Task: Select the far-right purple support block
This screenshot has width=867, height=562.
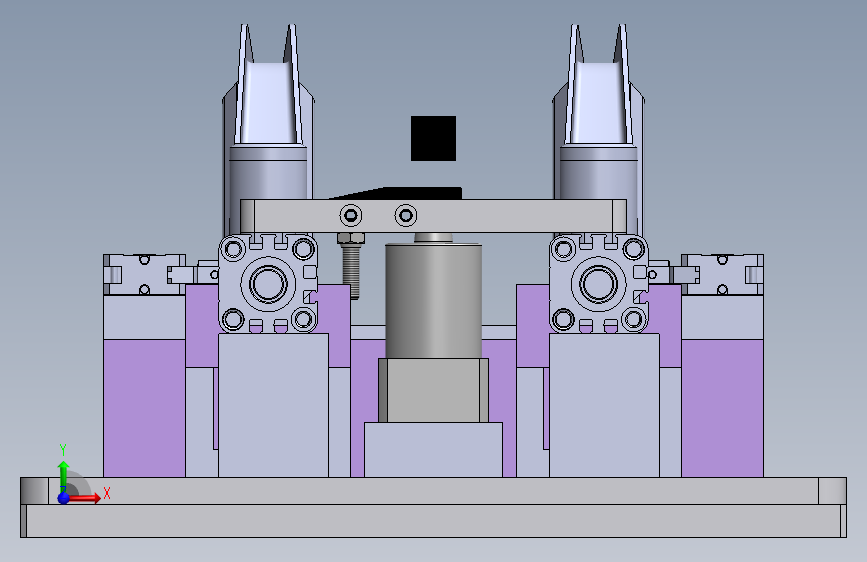Action: click(x=723, y=408)
